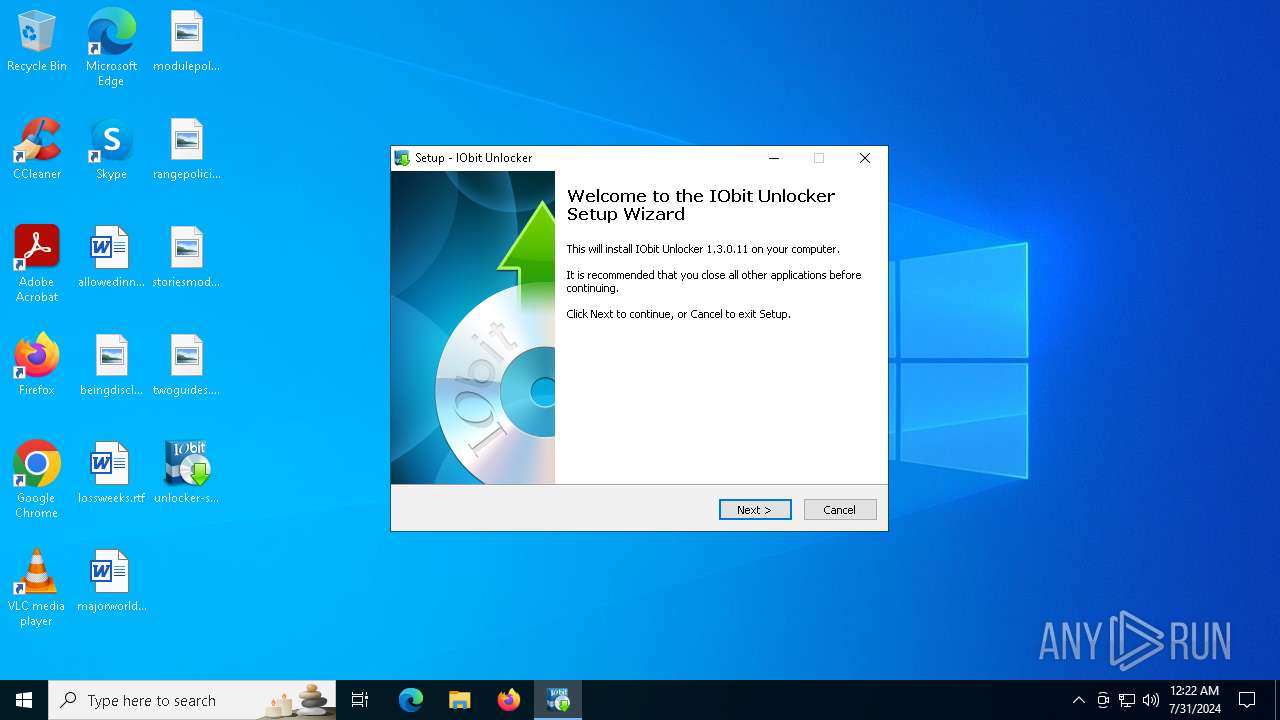Select the majorworld... Word document
The width and height of the screenshot is (1280, 720).
[x=111, y=582]
